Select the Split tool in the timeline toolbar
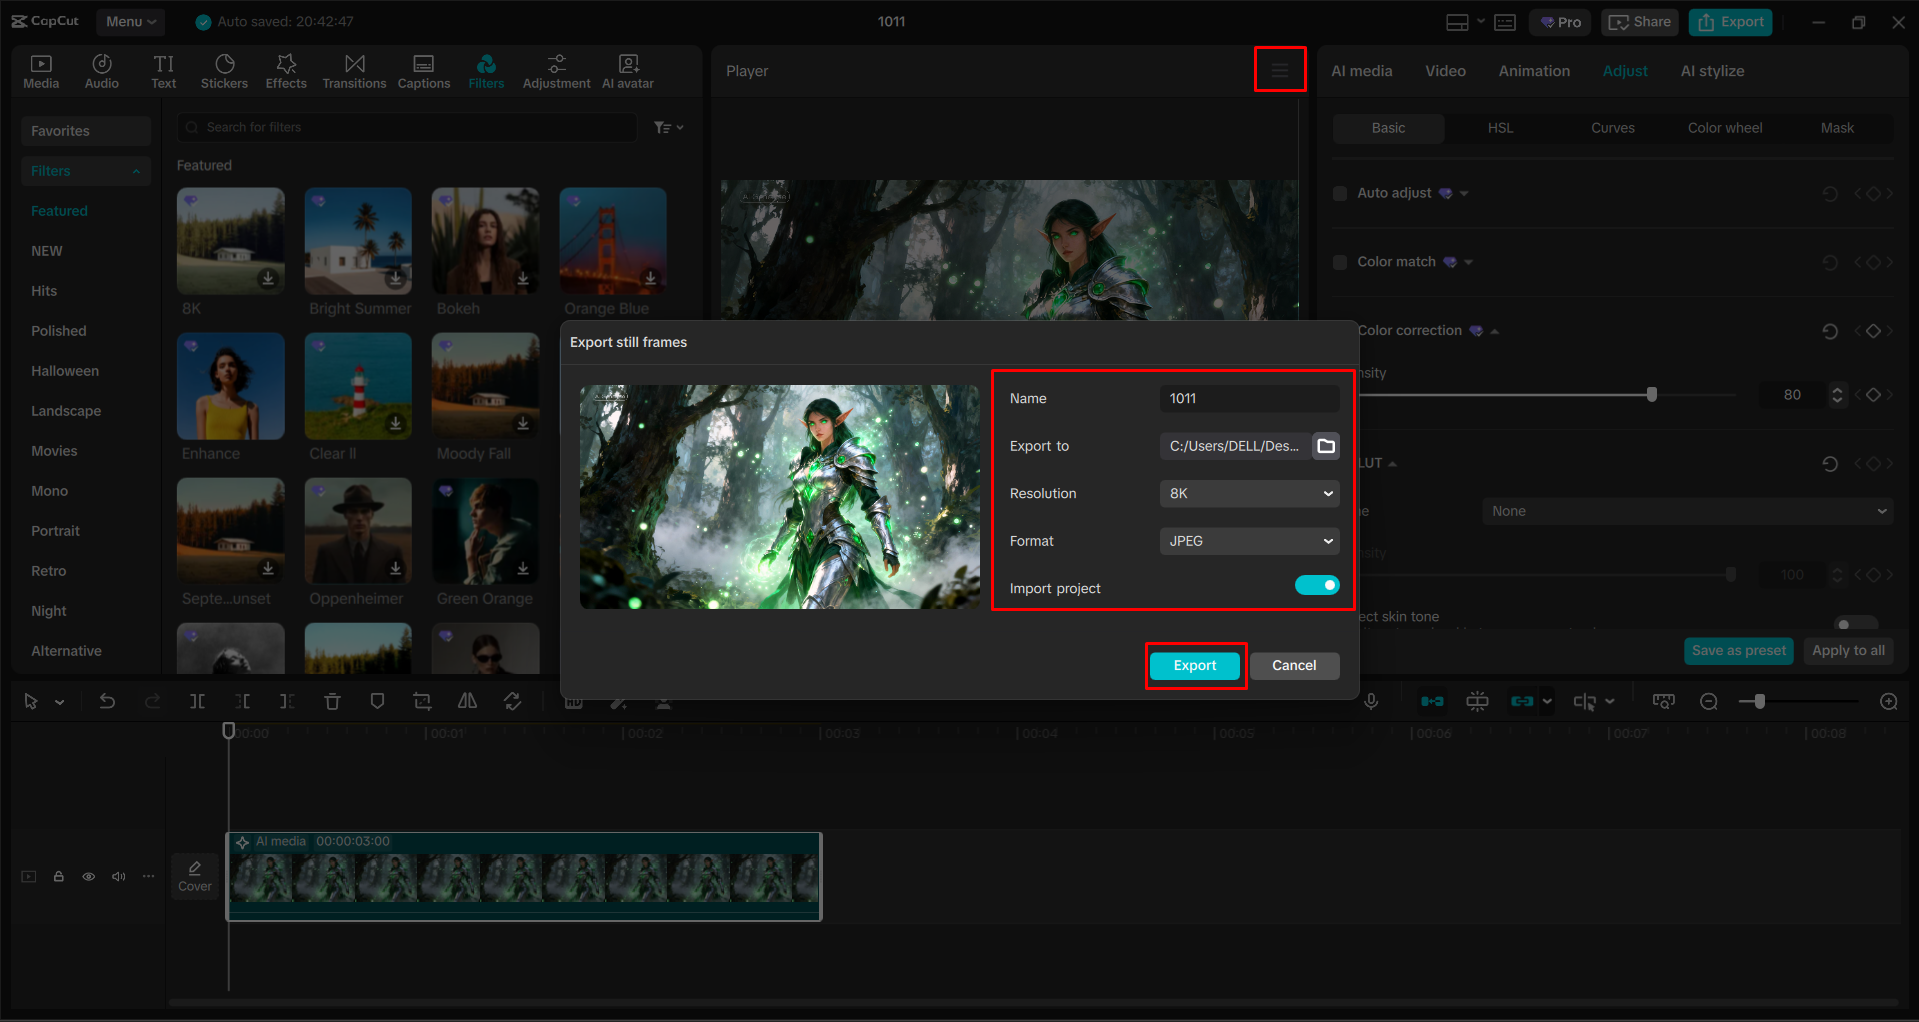The image size is (1919, 1022). [197, 701]
